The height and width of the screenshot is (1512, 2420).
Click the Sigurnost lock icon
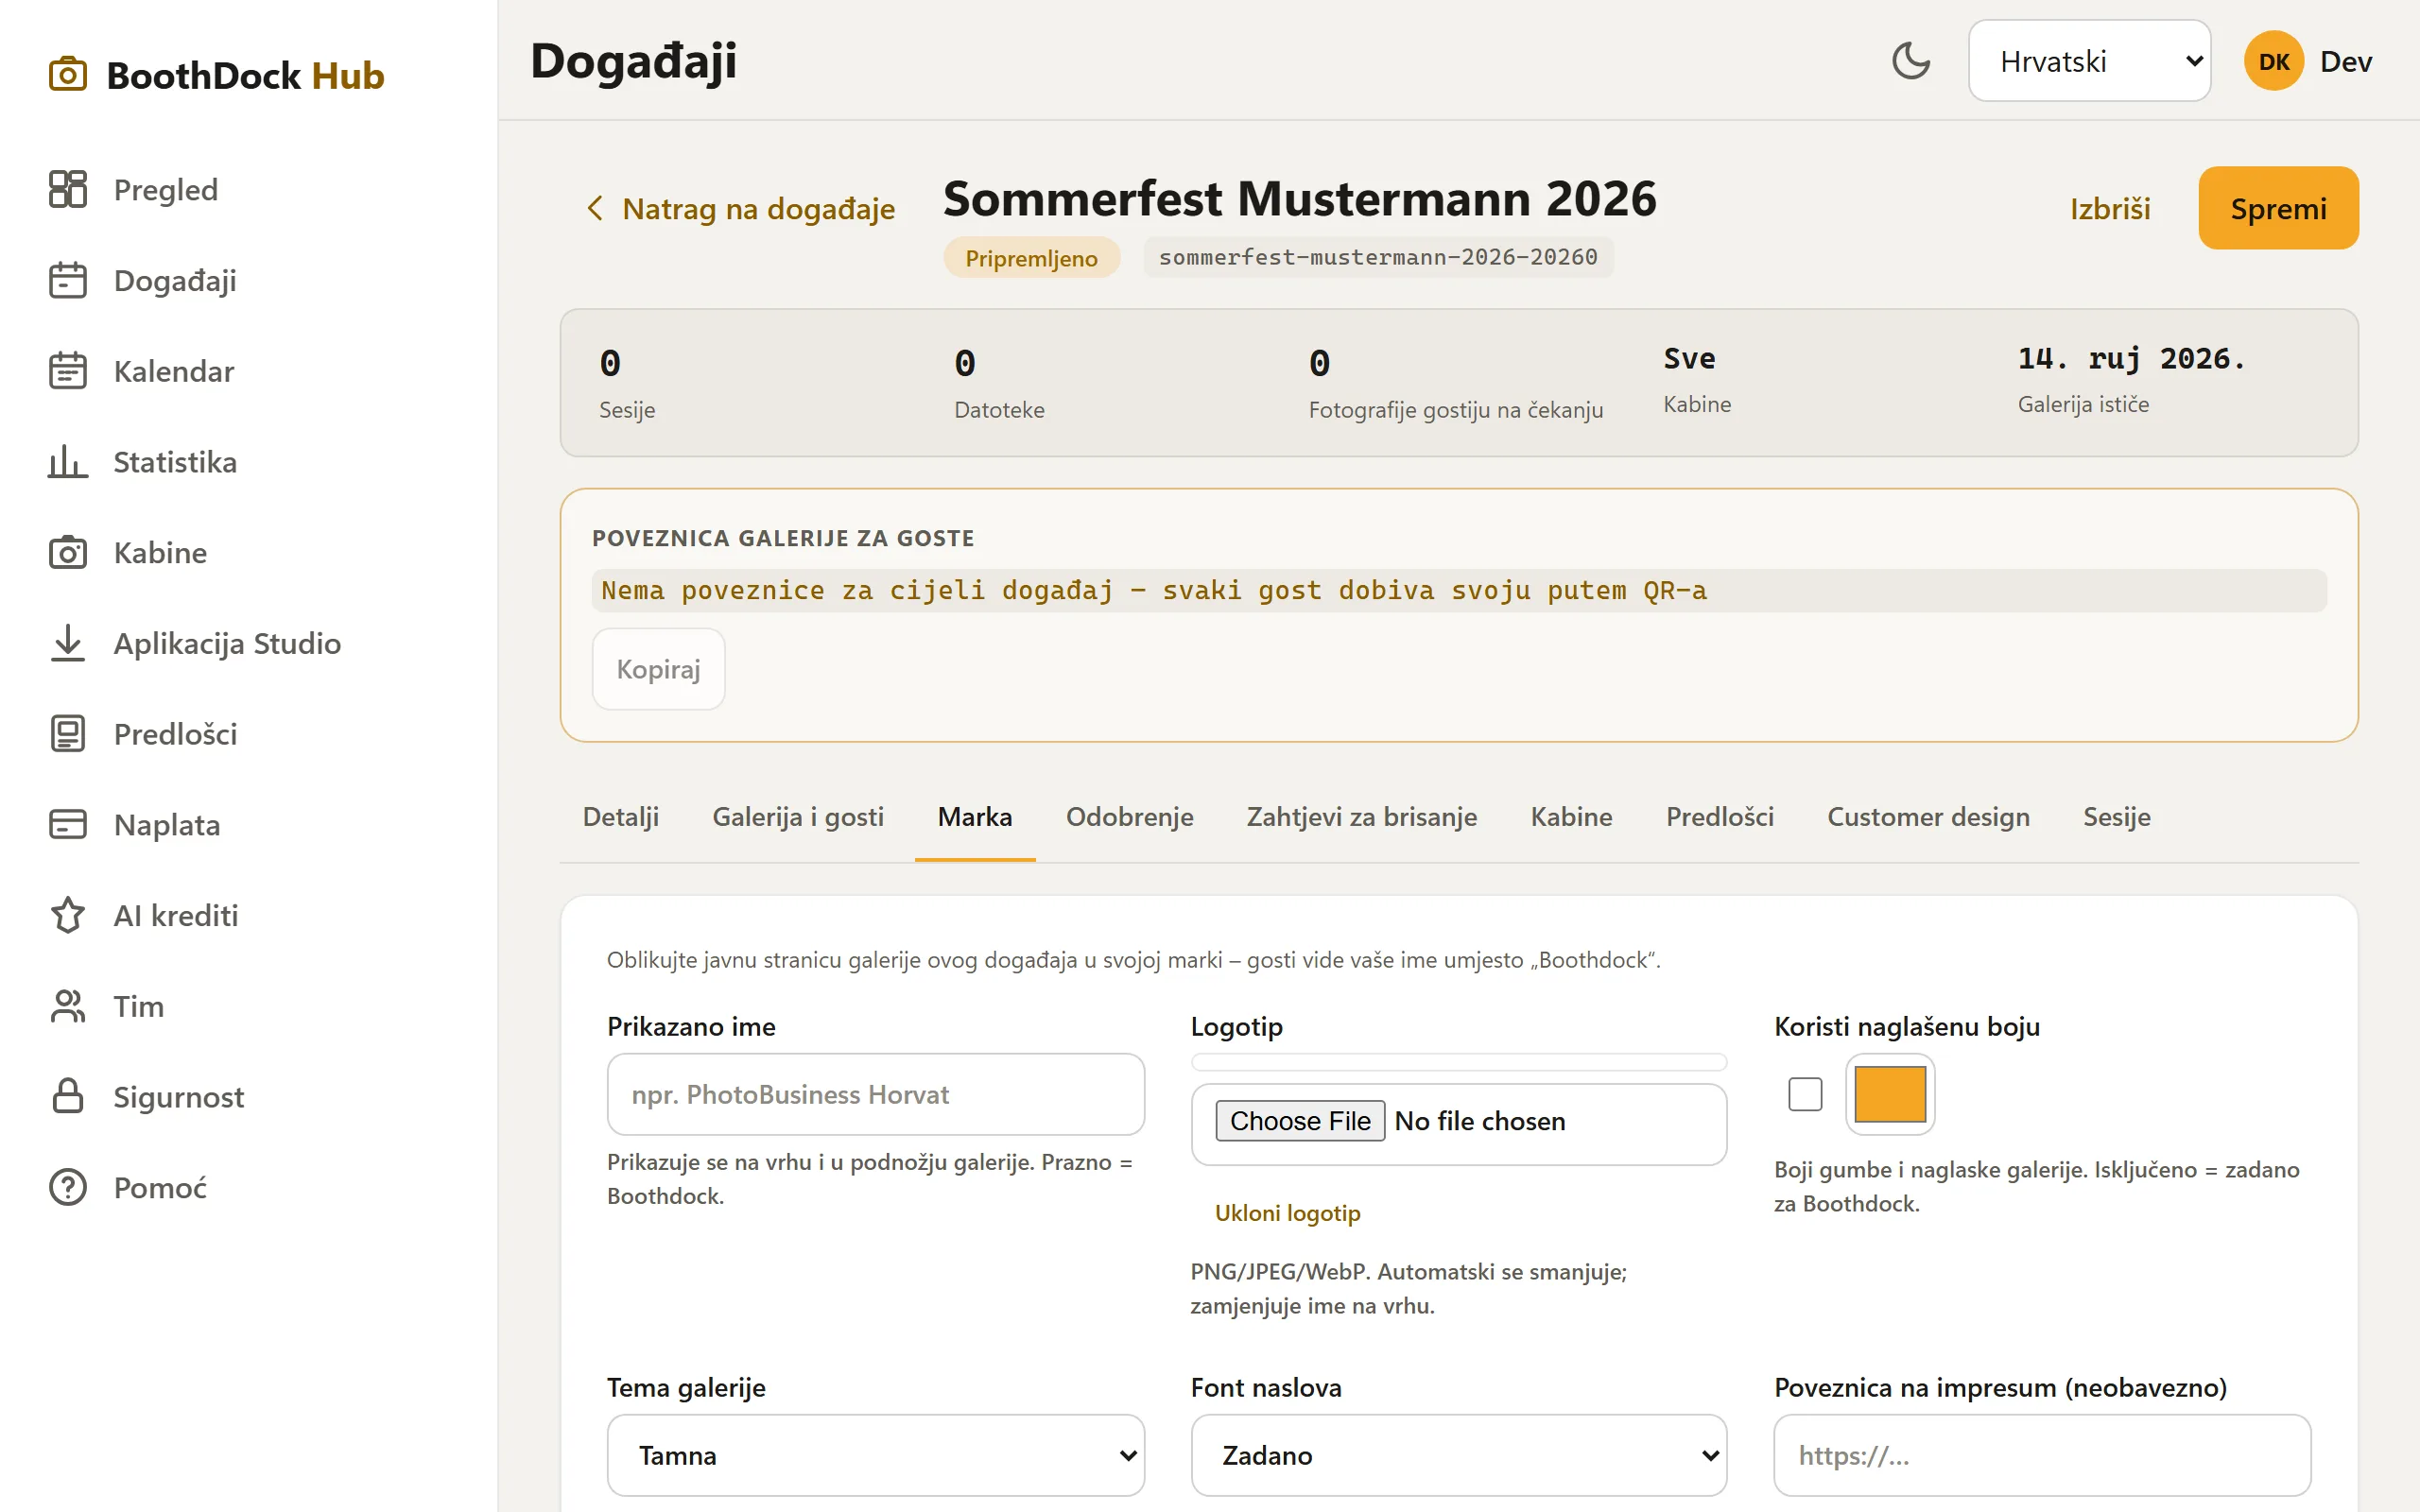[68, 1097]
